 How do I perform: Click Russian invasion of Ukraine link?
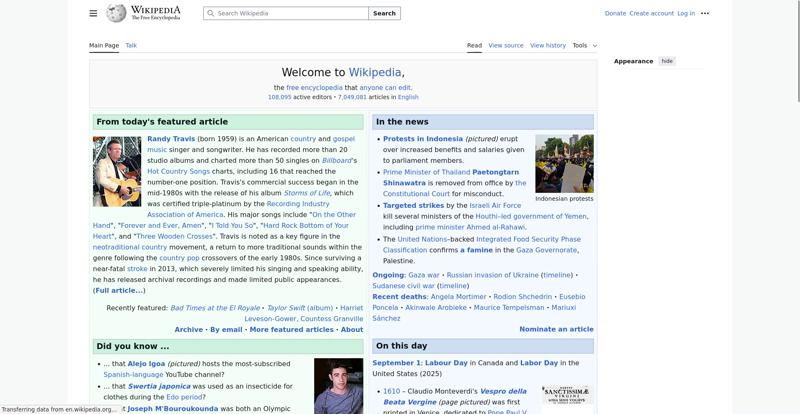click(x=492, y=275)
